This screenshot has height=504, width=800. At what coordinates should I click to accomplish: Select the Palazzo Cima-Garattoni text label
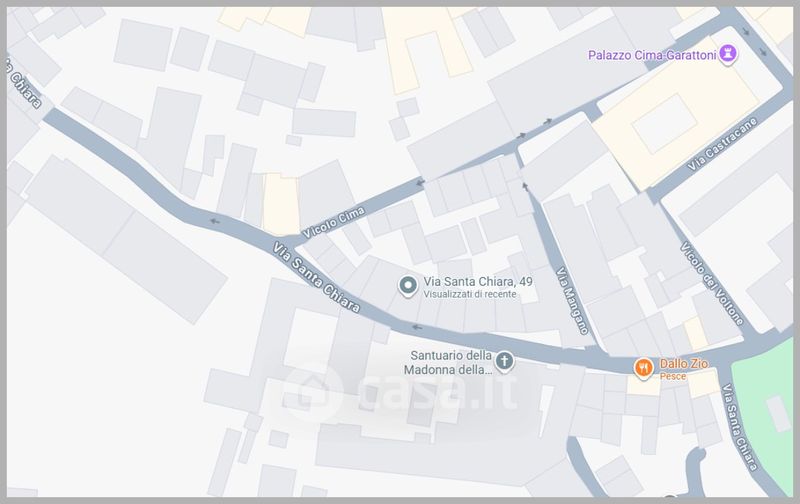pos(652,55)
